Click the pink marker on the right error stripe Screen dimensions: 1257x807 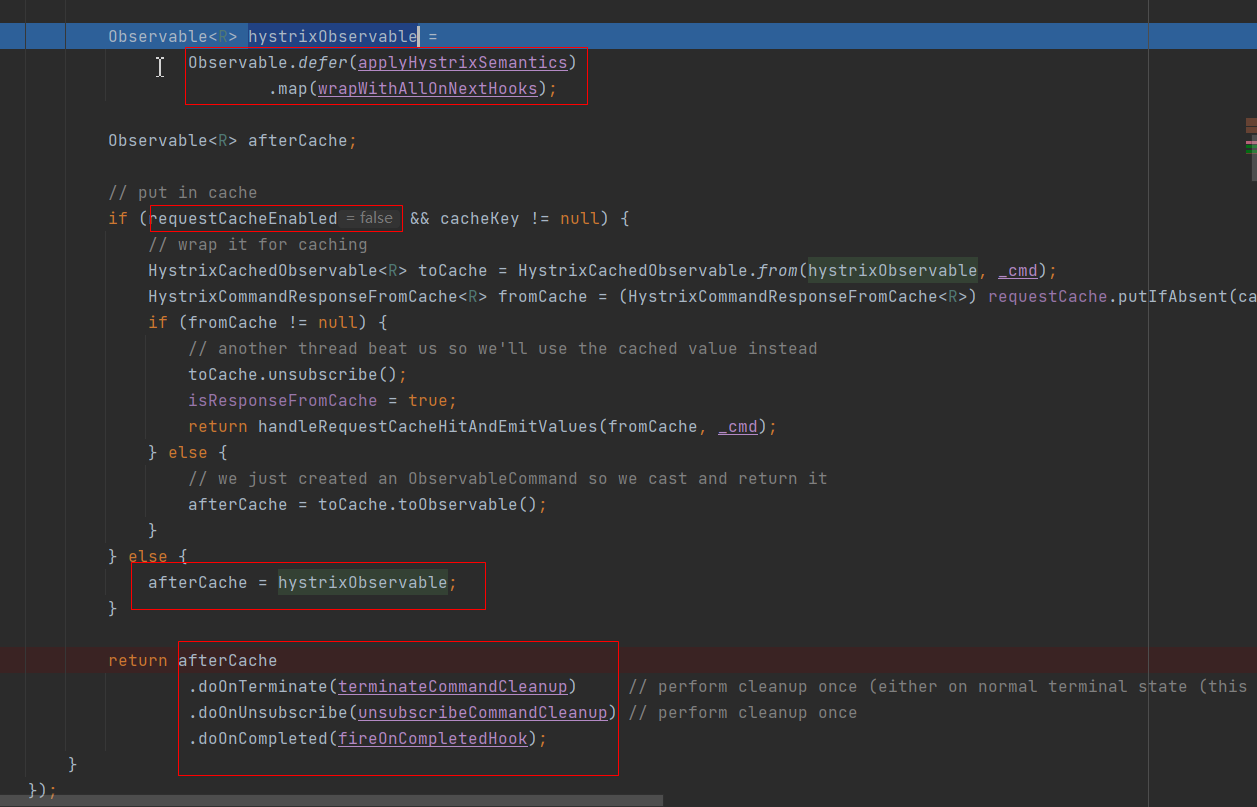1251,142
